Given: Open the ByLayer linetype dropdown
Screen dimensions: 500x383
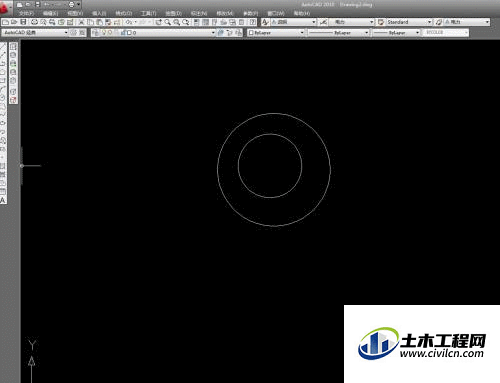Looking at the screenshot, I should tap(338, 33).
